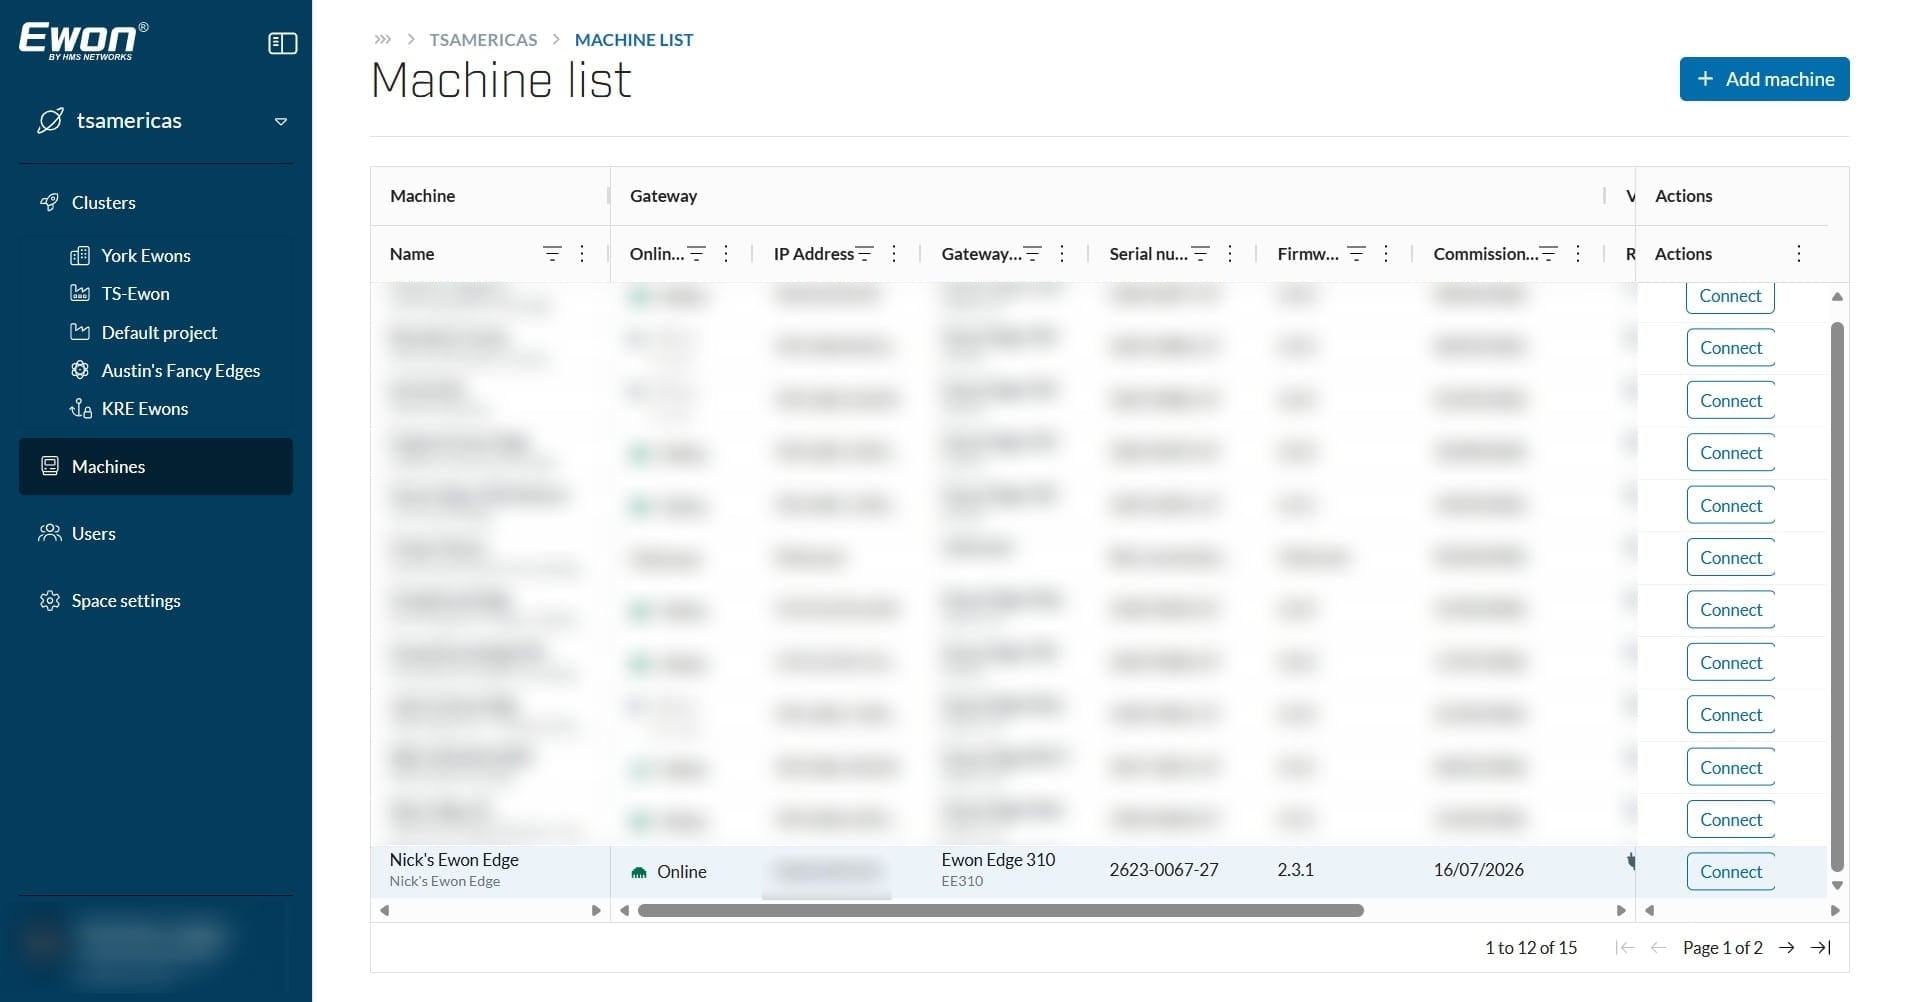Screen dimensions: 1908x1002
Task: Click the MACHINE LIST breadcrumb
Action: (634, 39)
